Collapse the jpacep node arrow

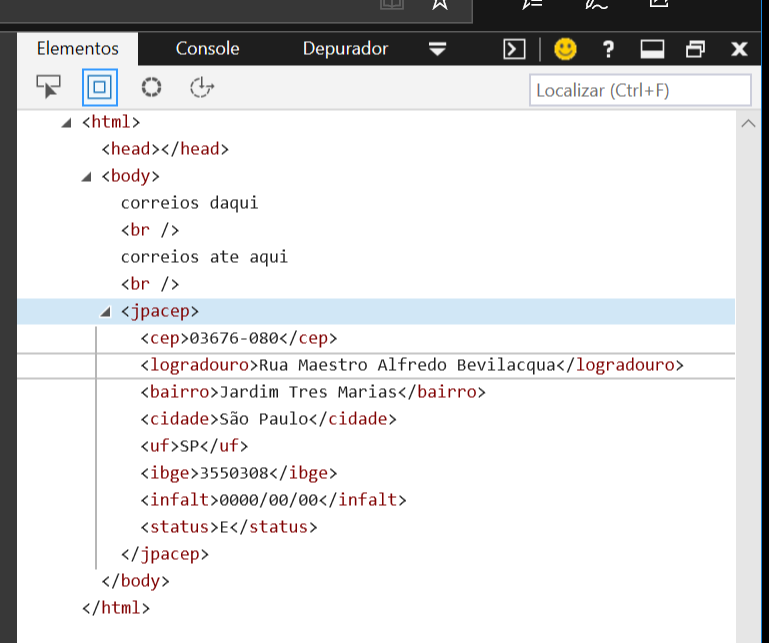pos(106,312)
